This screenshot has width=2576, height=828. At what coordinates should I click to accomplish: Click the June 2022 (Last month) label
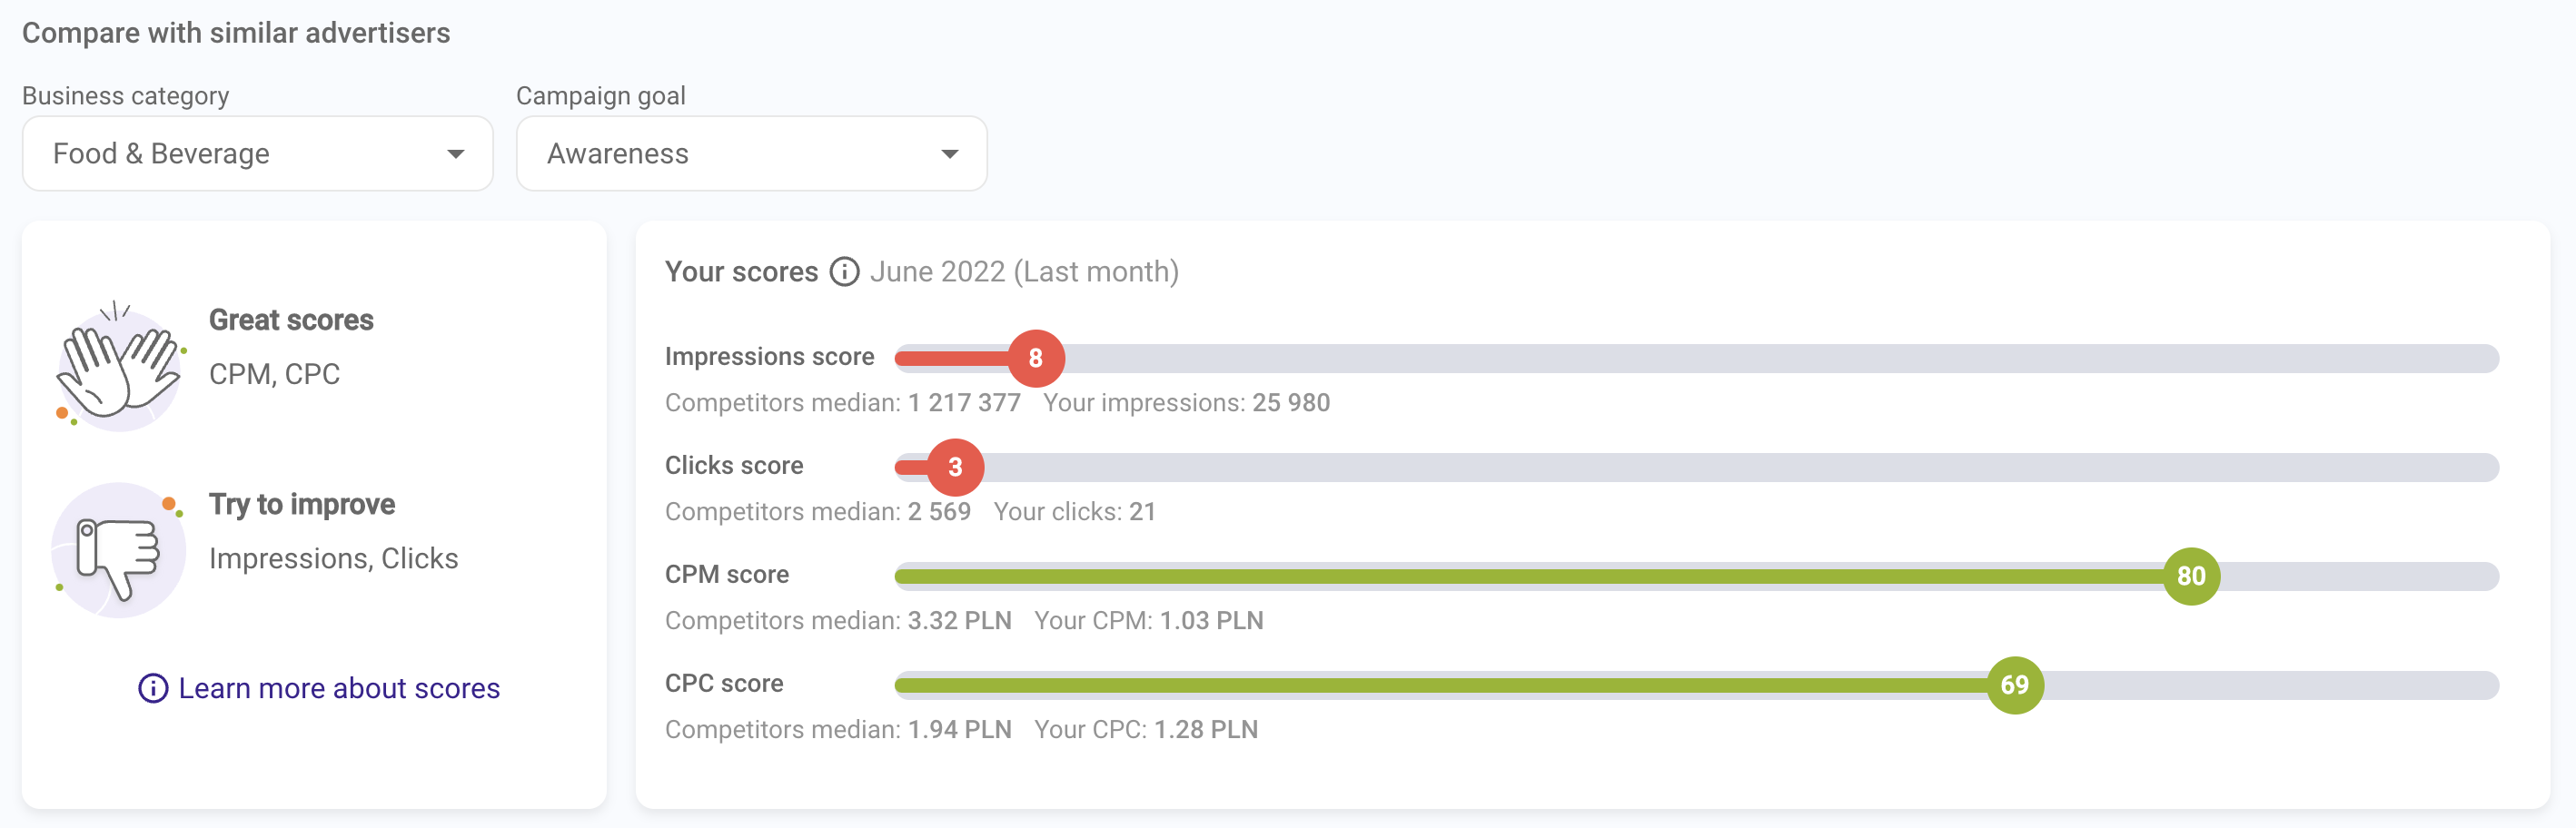1024,272
